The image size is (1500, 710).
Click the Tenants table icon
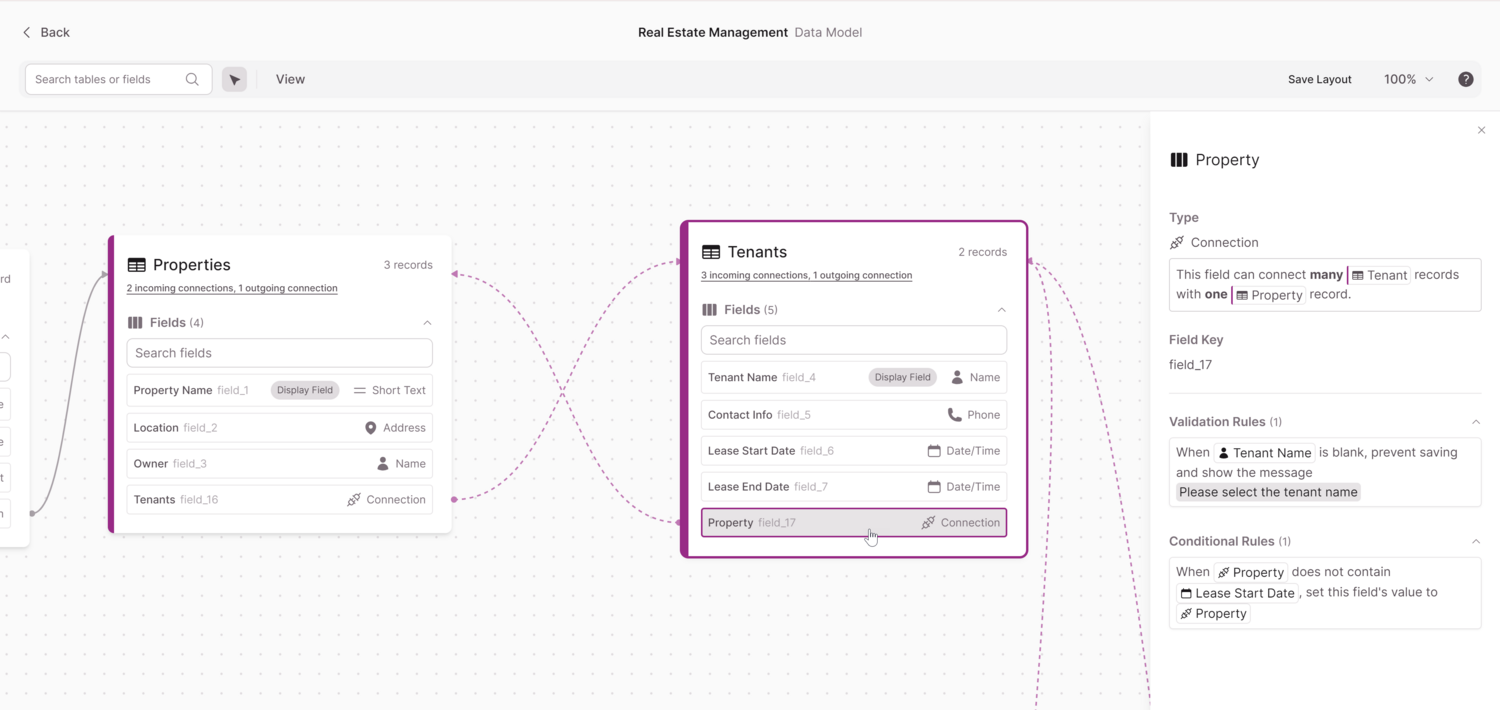pyautogui.click(x=711, y=252)
